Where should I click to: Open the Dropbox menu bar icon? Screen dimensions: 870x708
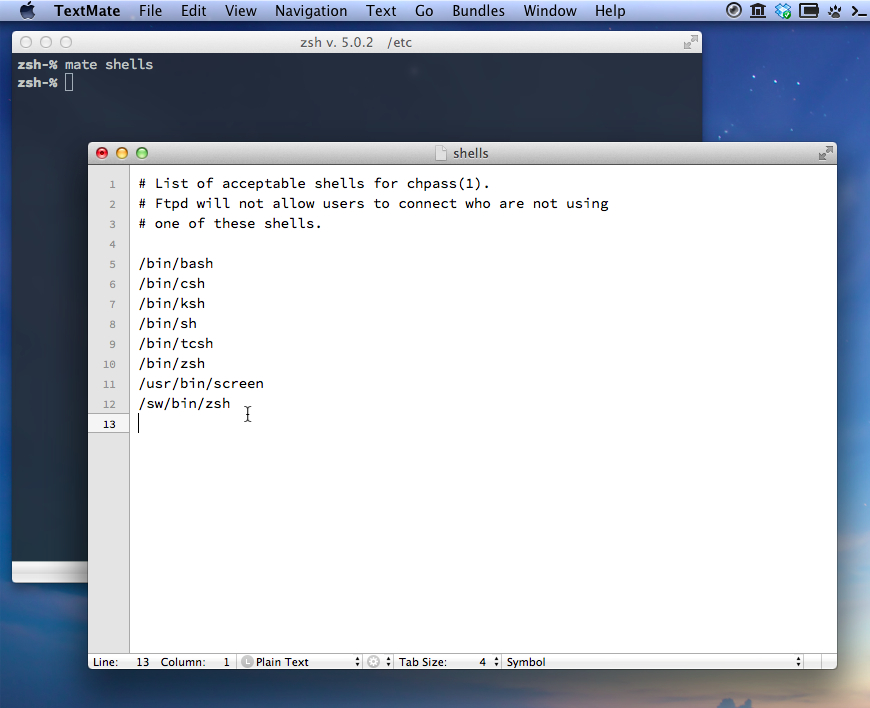click(x=783, y=11)
